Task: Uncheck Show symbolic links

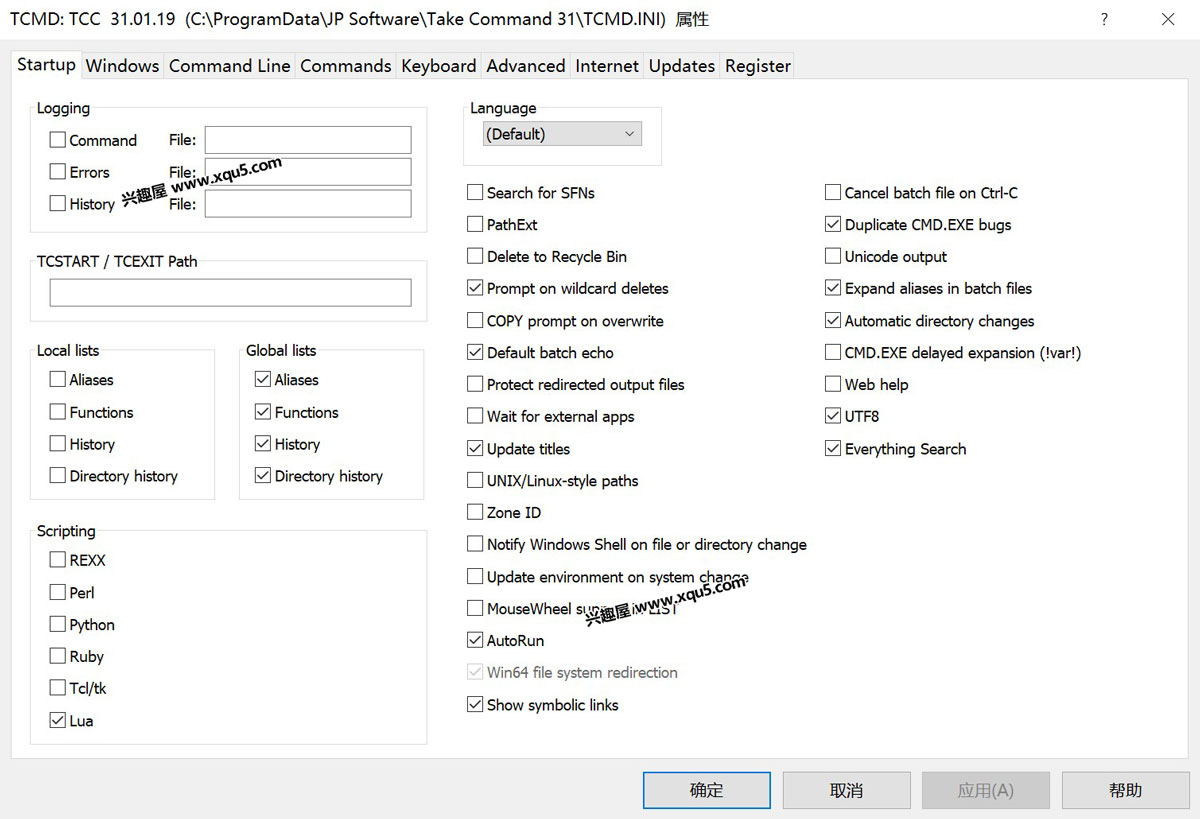Action: pyautogui.click(x=475, y=705)
